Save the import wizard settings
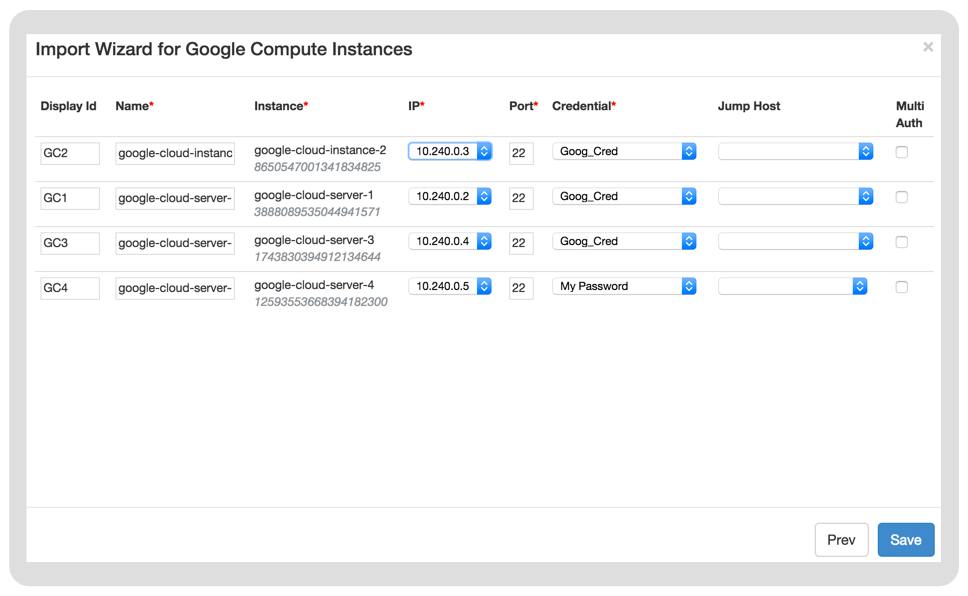The width and height of the screenshot is (968, 596). click(x=906, y=540)
